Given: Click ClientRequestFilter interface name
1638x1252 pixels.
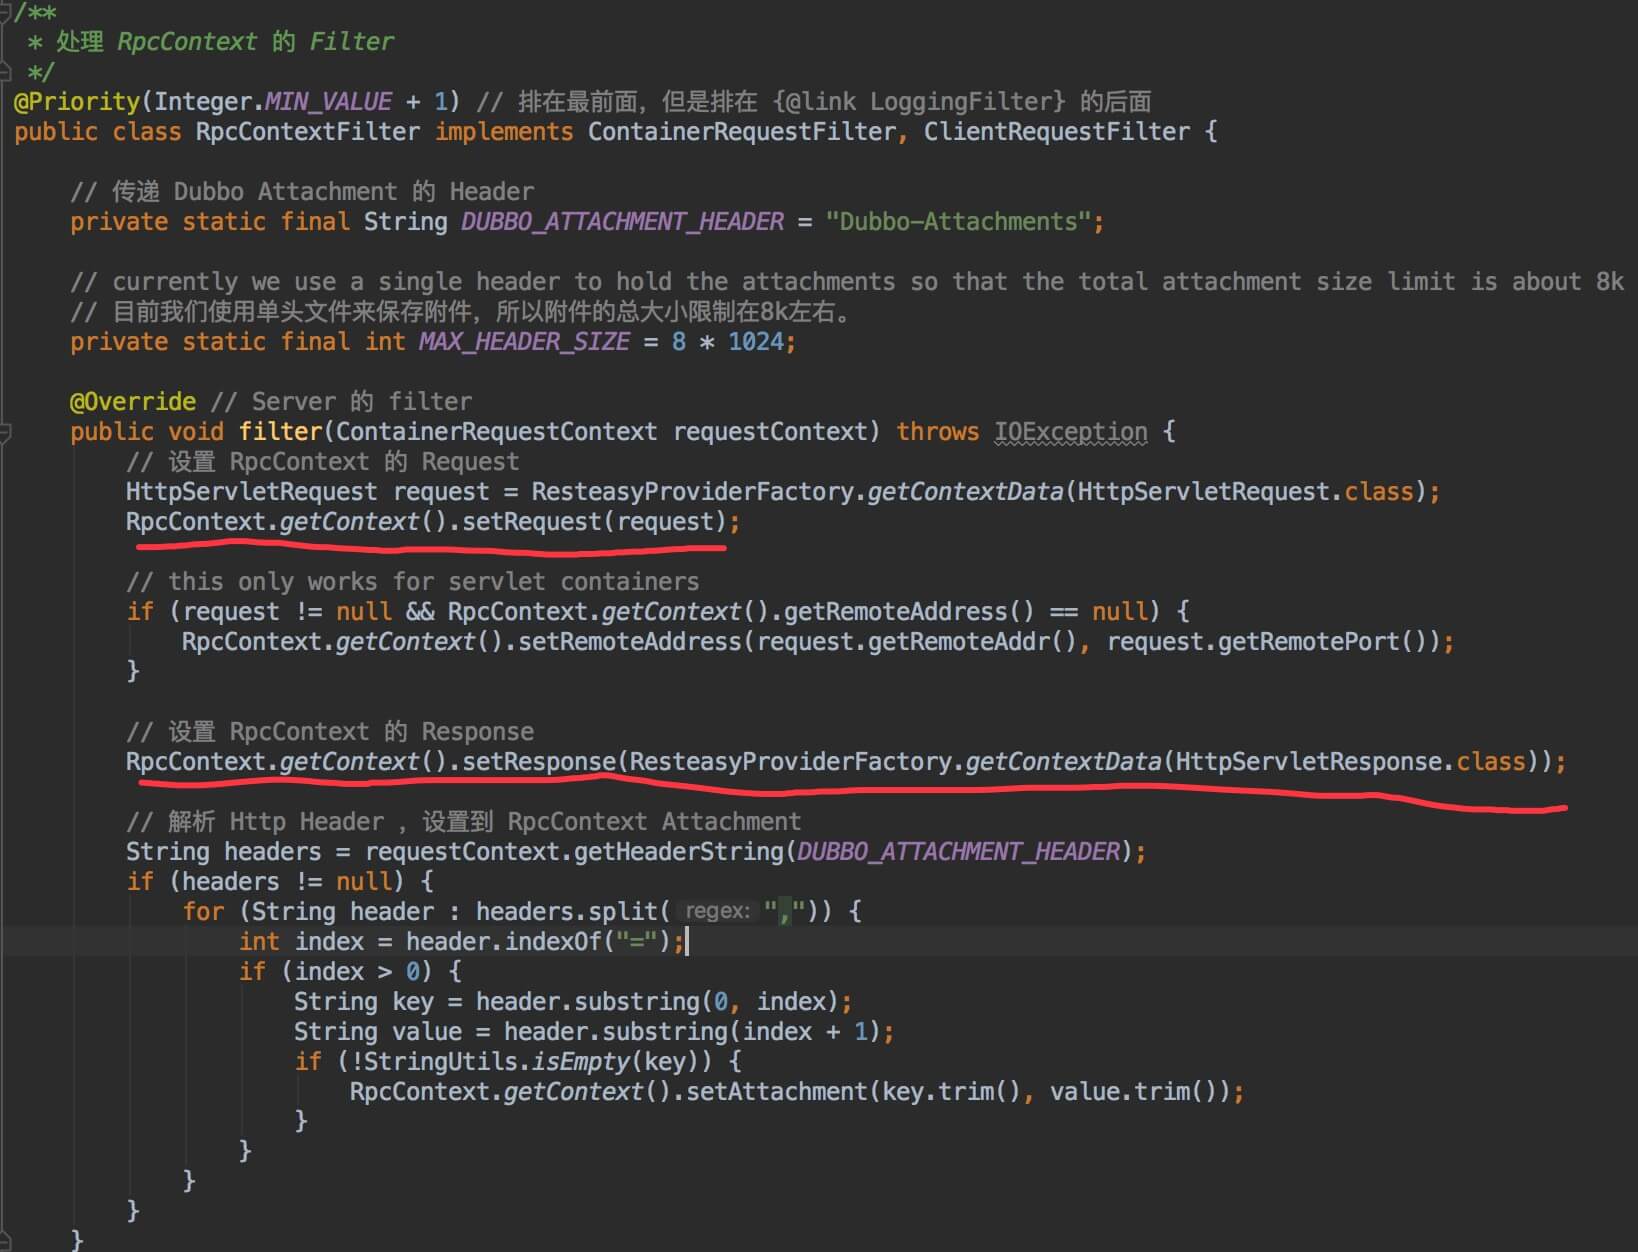Looking at the screenshot, I should (x=1056, y=132).
